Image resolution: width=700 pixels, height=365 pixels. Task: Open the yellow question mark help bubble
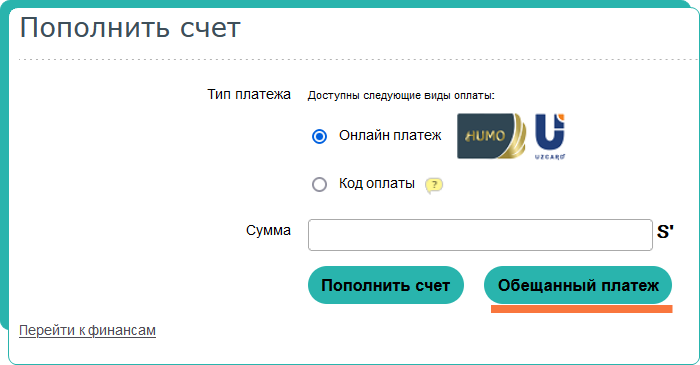coord(434,185)
